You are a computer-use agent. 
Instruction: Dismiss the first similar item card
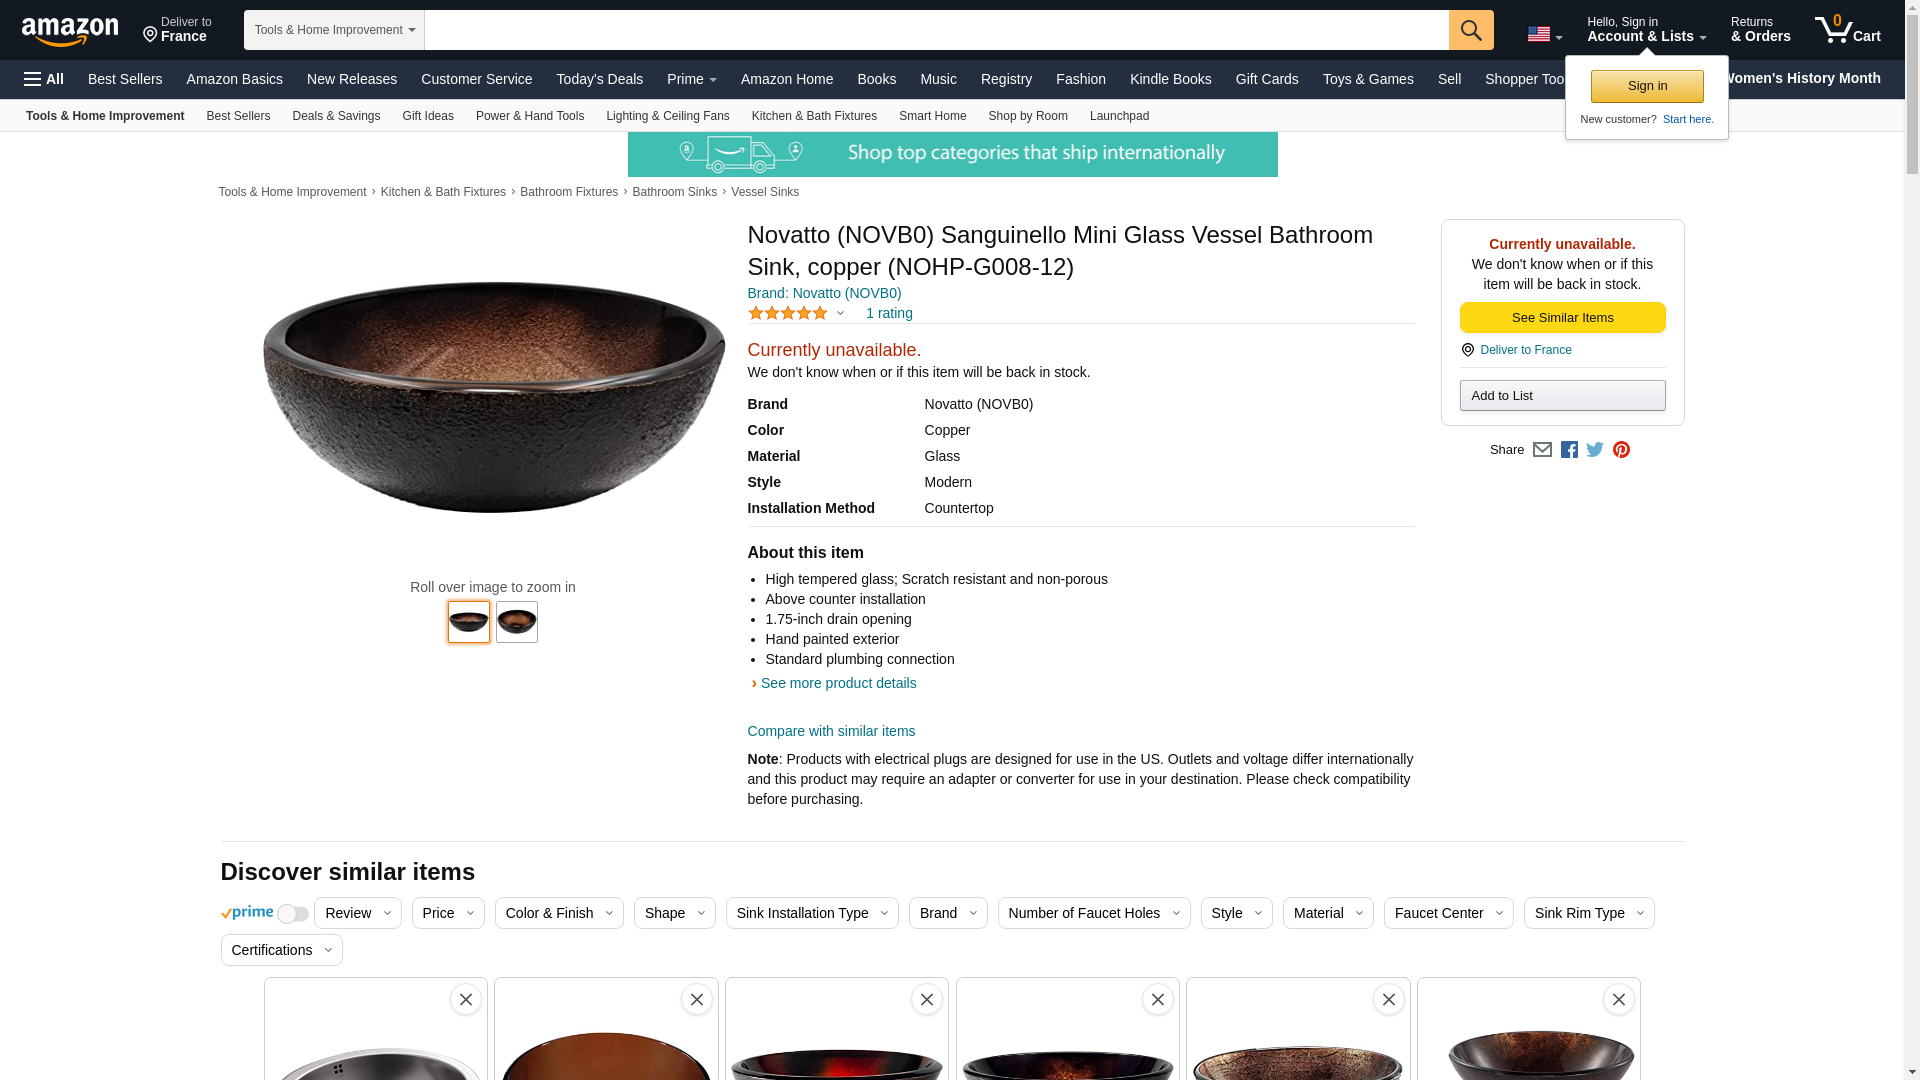(x=466, y=999)
